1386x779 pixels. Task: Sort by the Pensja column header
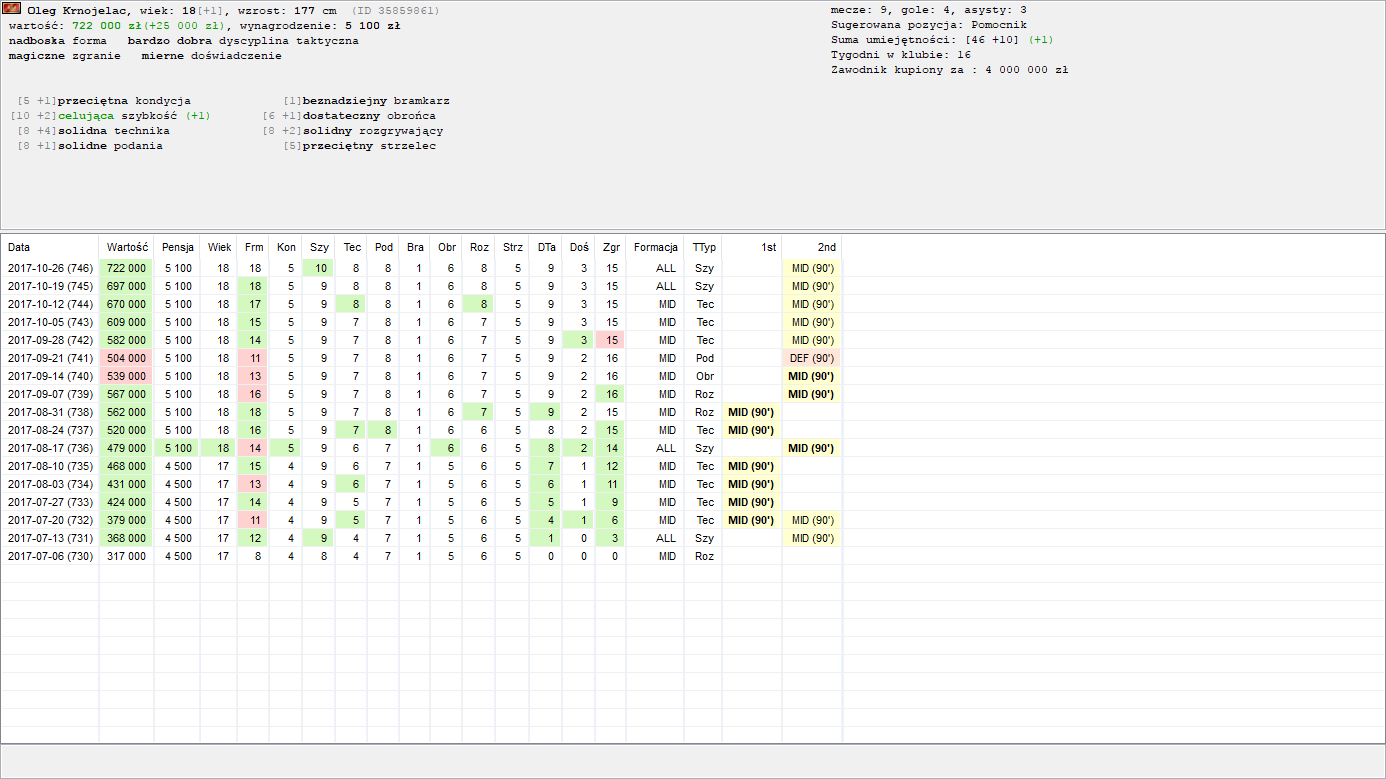(x=178, y=247)
